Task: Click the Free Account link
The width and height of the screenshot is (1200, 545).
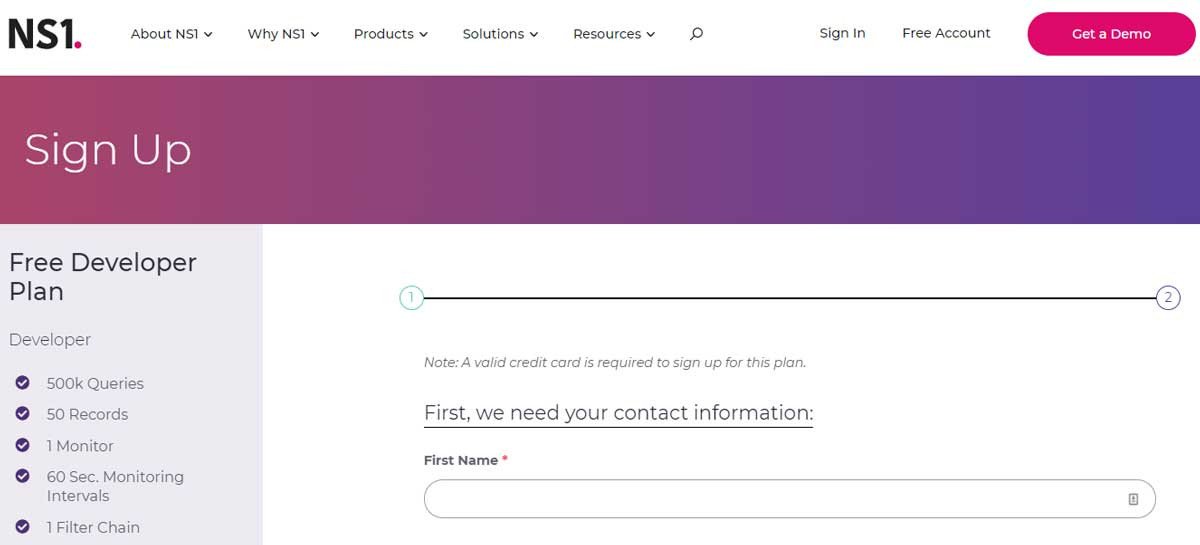Action: click(x=946, y=33)
